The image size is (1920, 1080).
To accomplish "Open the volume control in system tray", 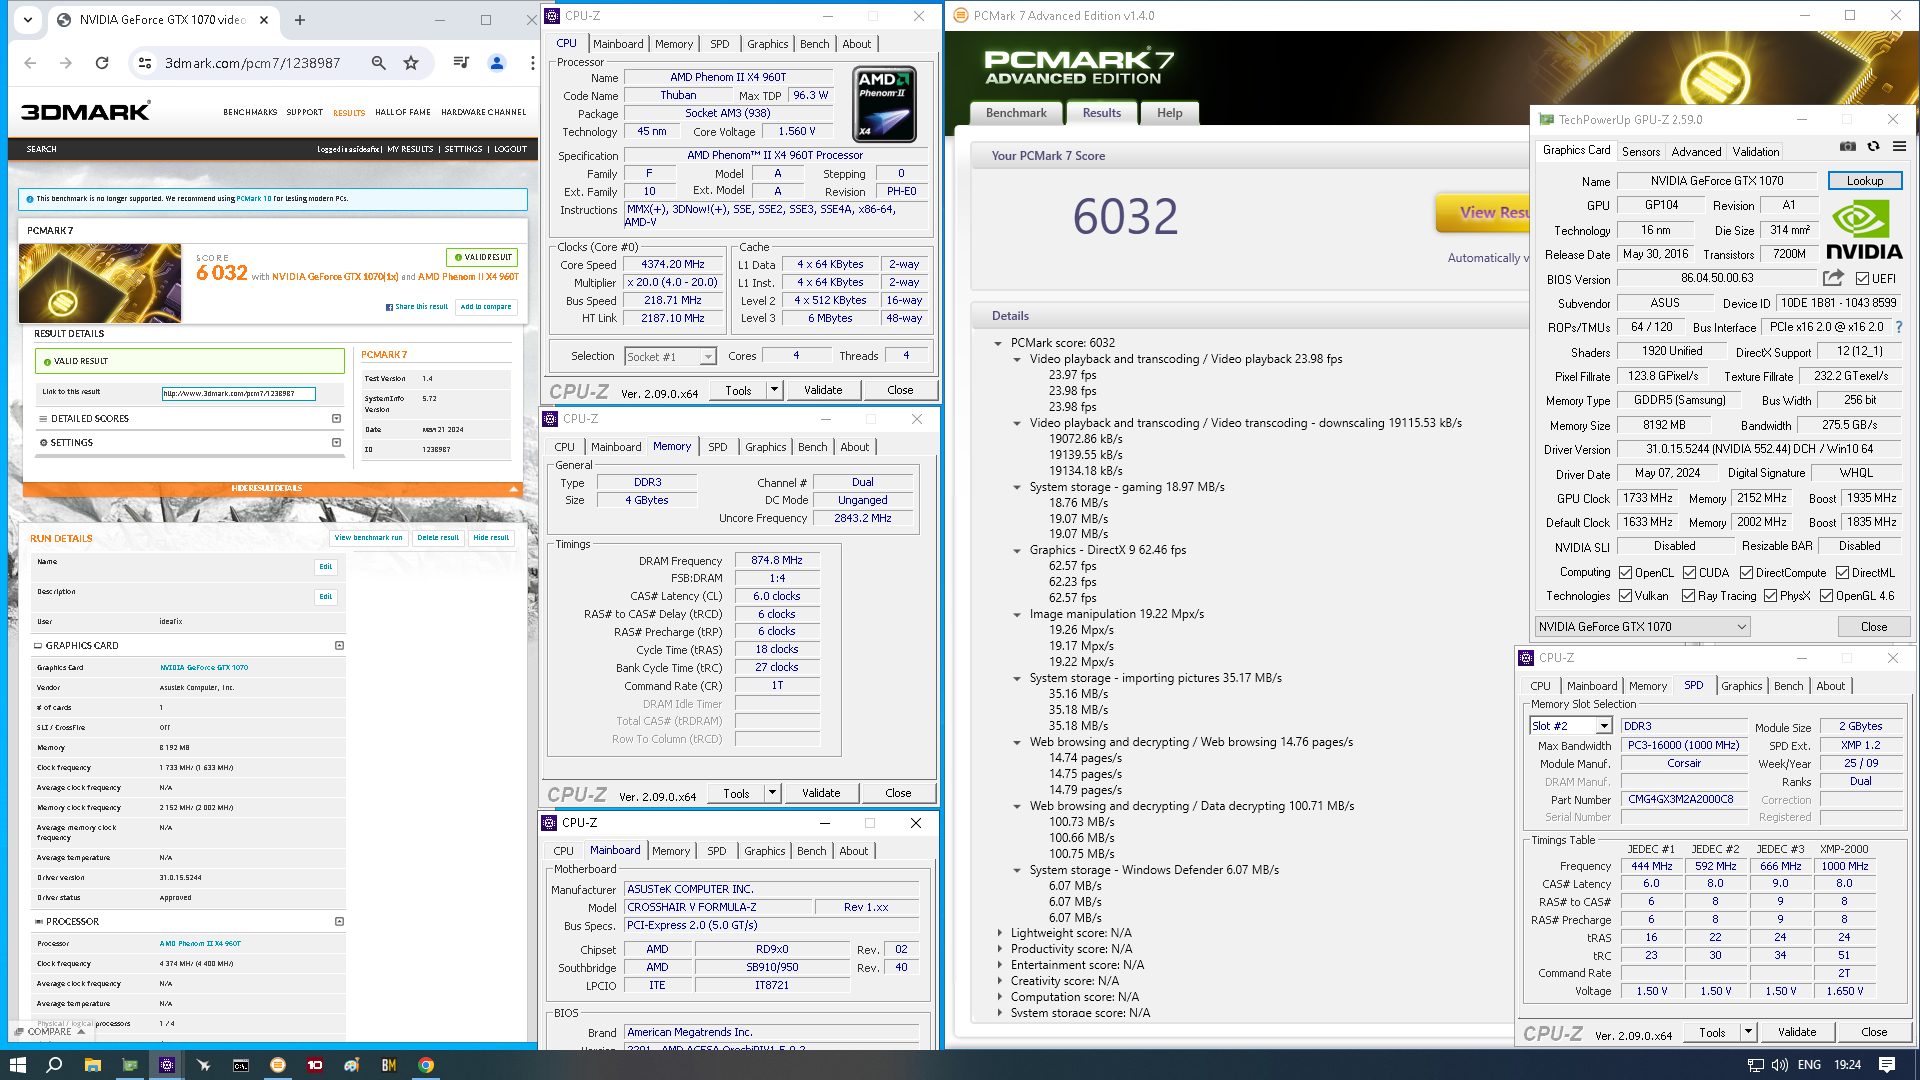I will pos(1780,1065).
